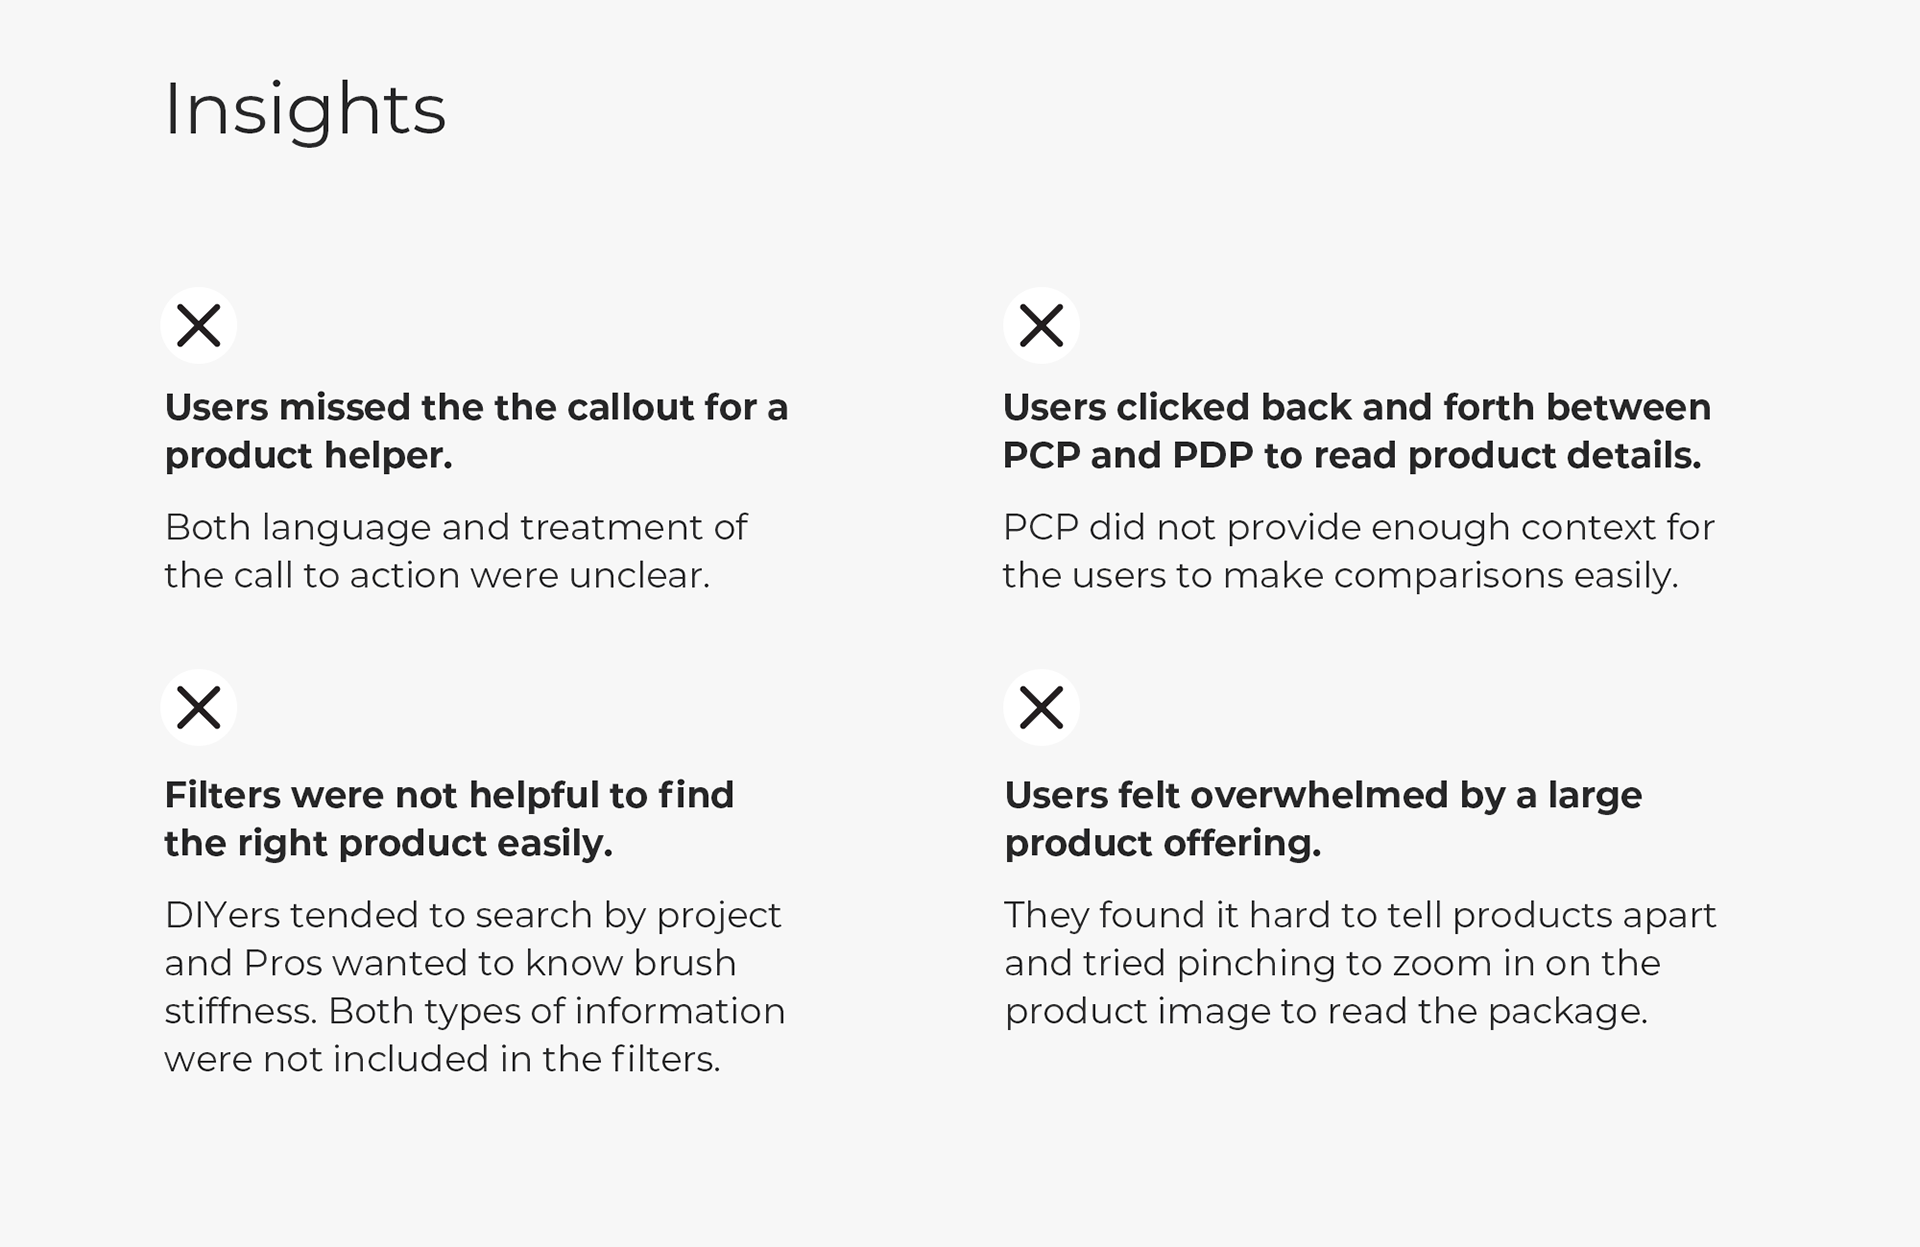Select 'Filters were not helpful' heading

click(x=449, y=819)
